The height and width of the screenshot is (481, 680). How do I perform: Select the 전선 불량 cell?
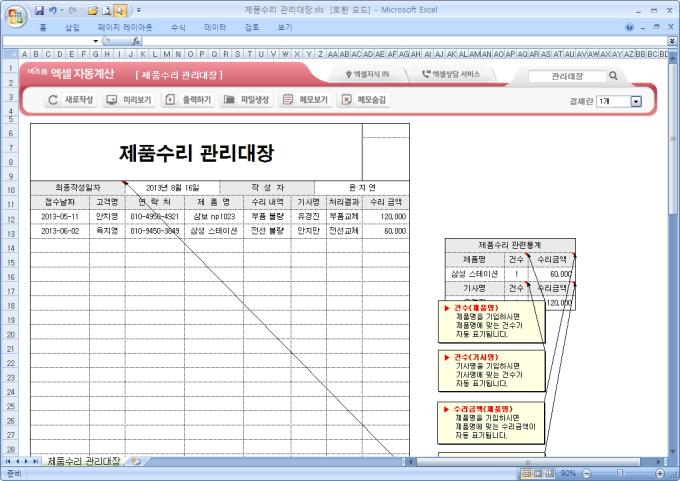(267, 231)
